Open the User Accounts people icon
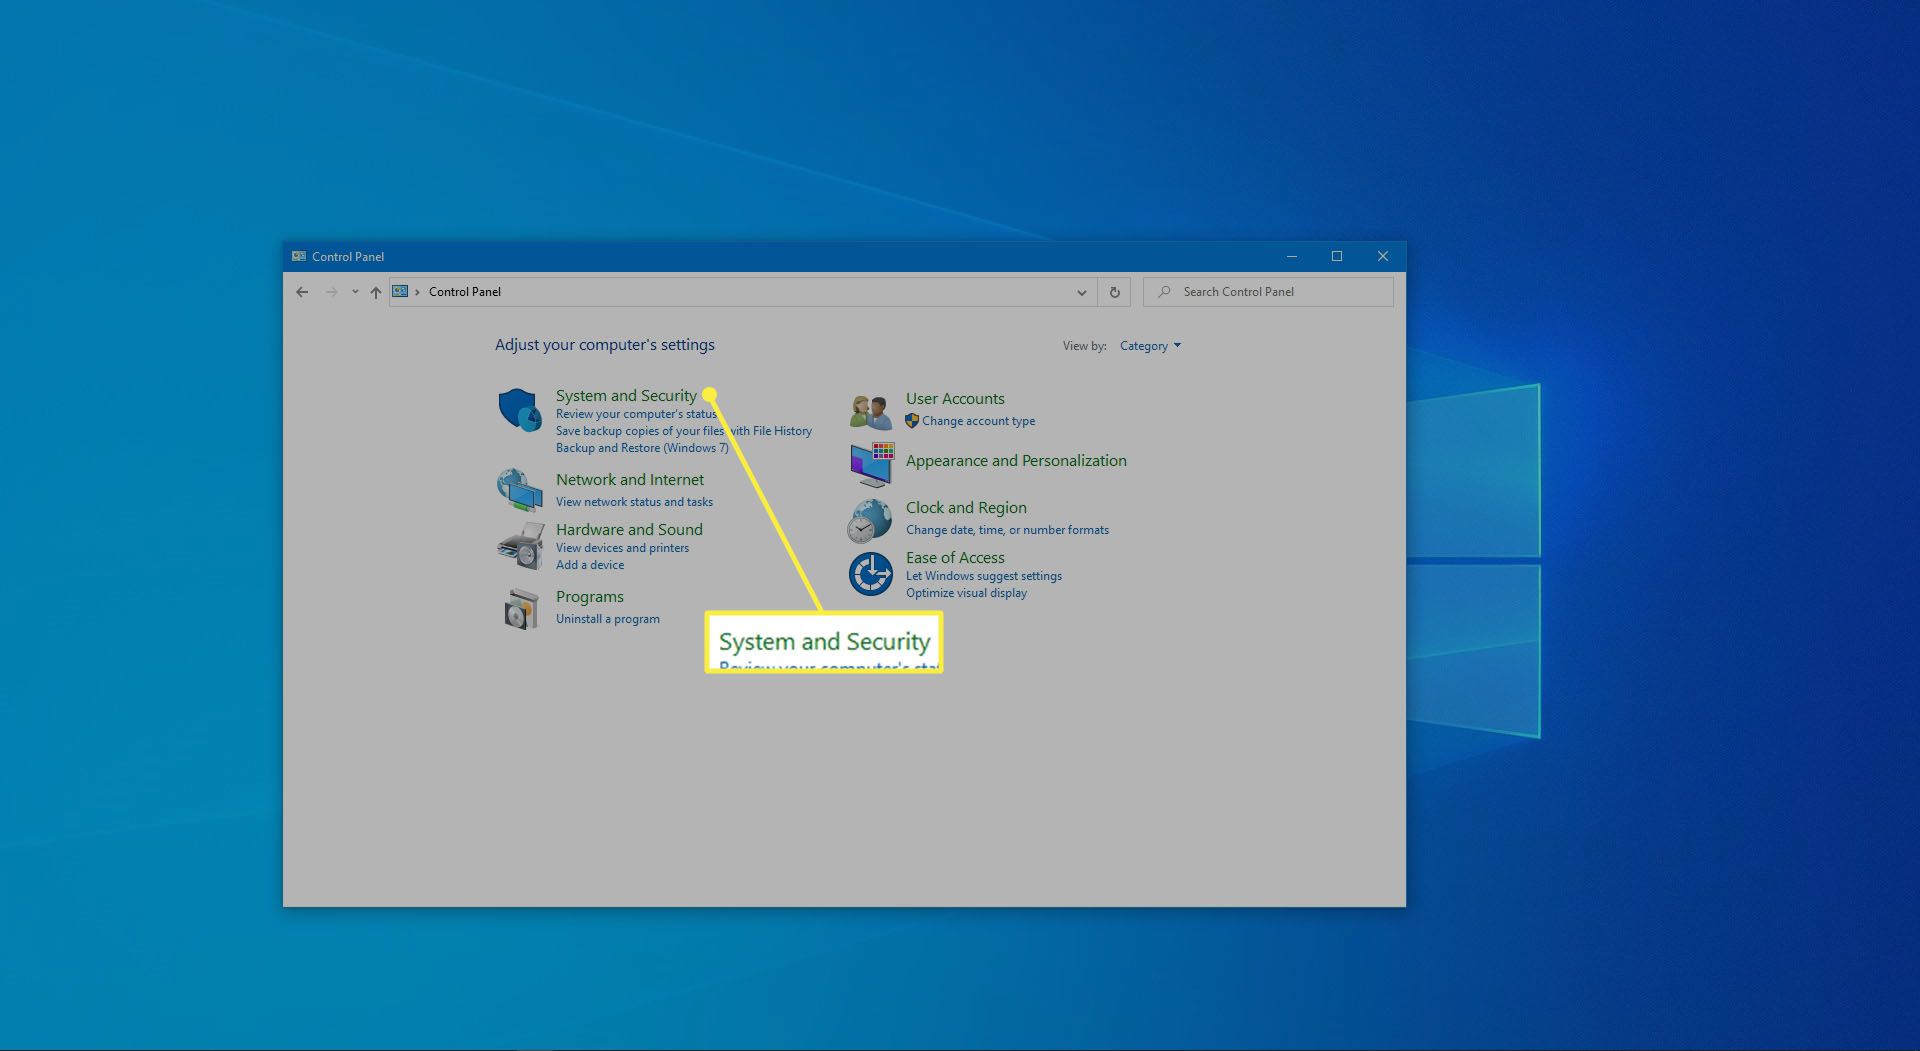 click(871, 411)
